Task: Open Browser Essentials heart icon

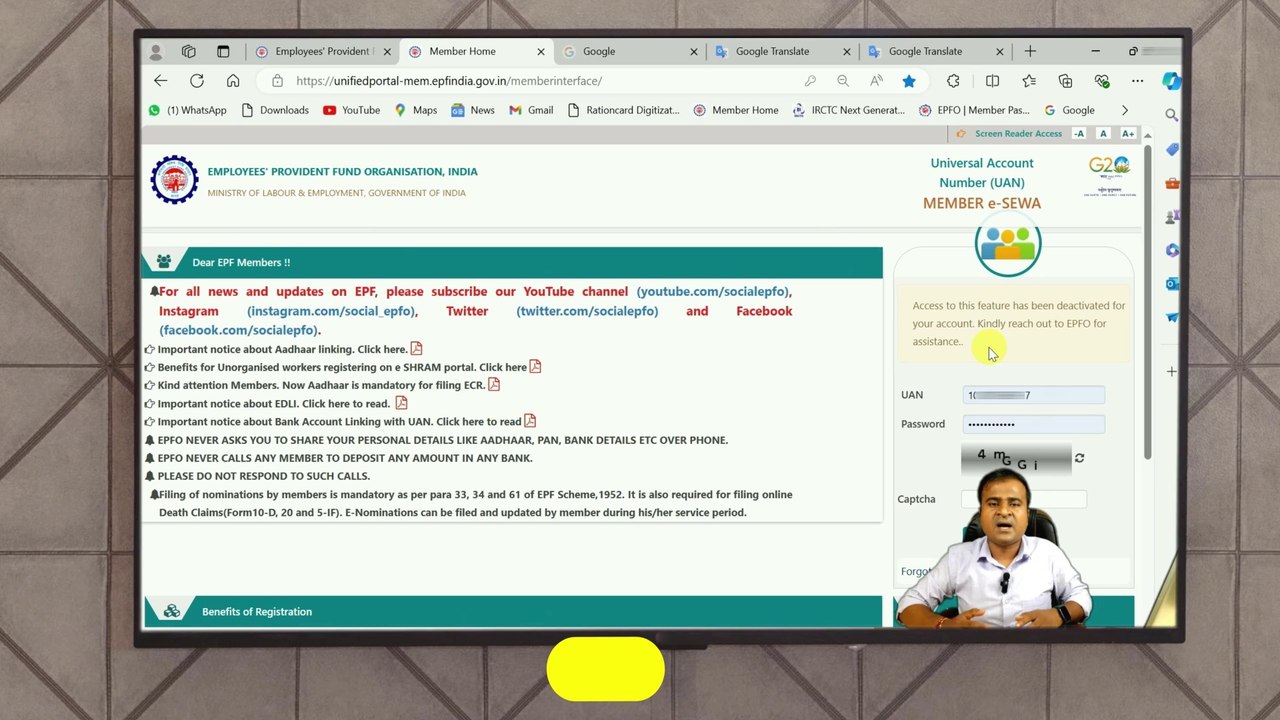Action: pos(1102,81)
